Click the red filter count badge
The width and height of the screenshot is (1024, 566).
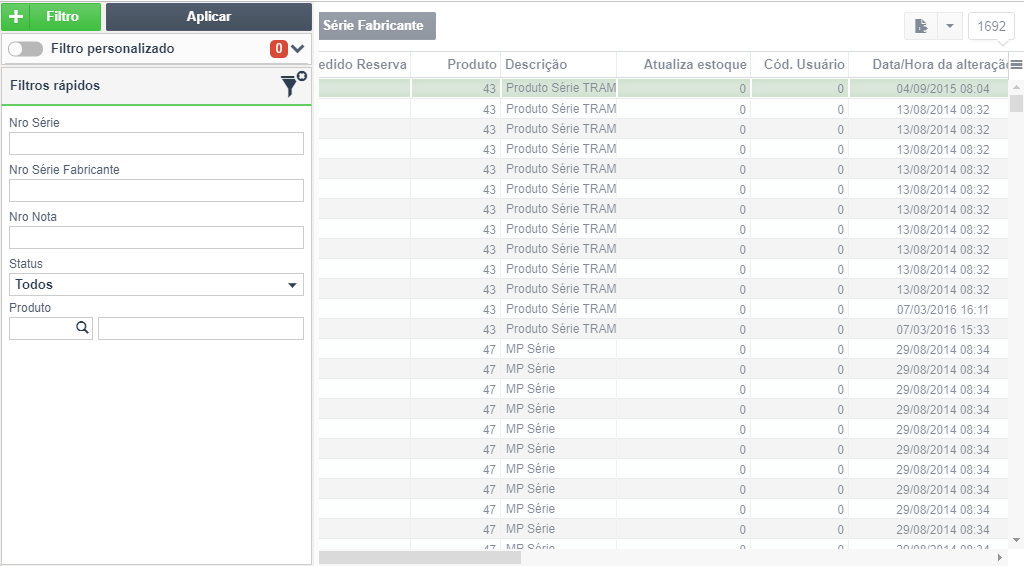click(279, 49)
